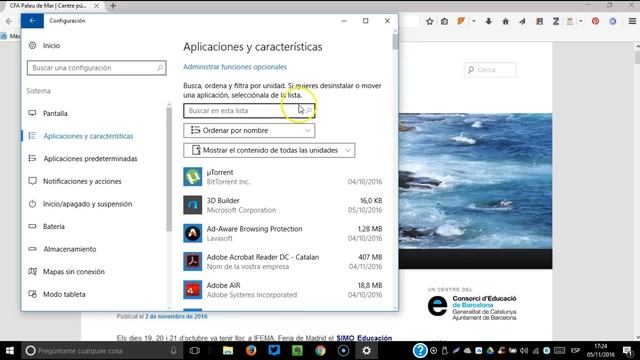The image size is (640, 360).
Task: Click '407 MB' size value
Action: [370, 257]
